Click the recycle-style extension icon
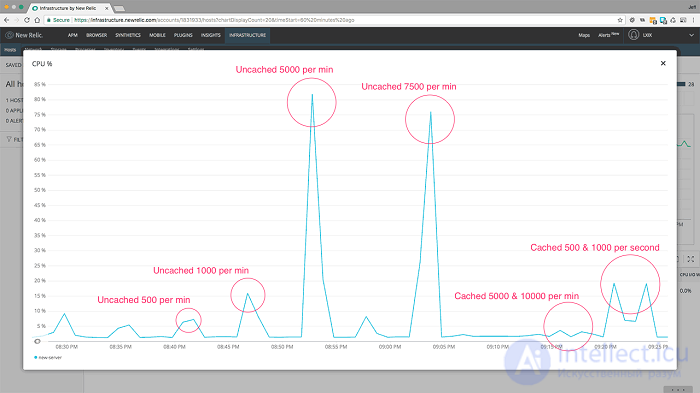The image size is (700, 393). (673, 20)
